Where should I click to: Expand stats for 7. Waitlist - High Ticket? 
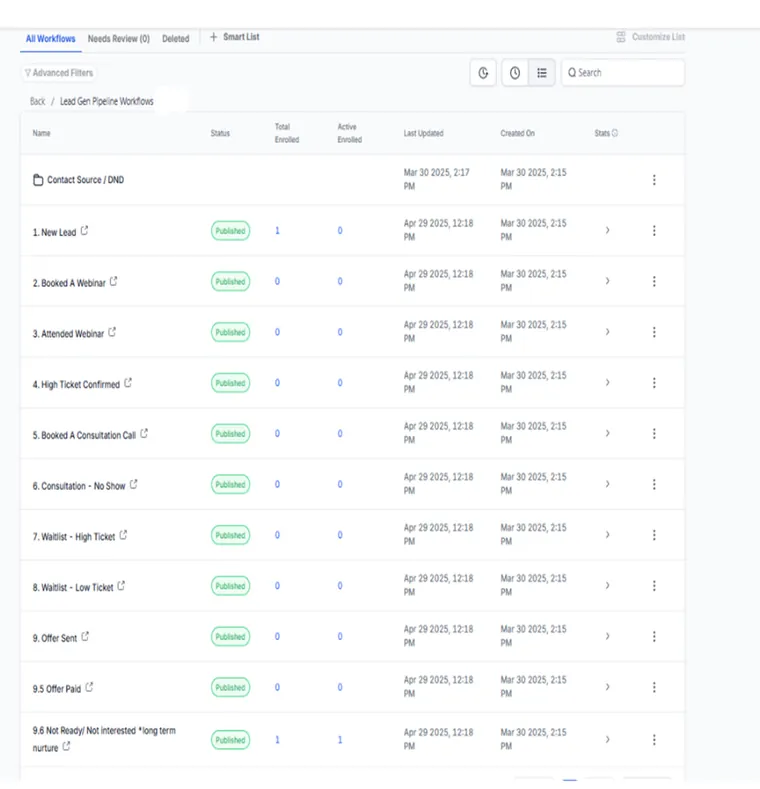pos(607,535)
